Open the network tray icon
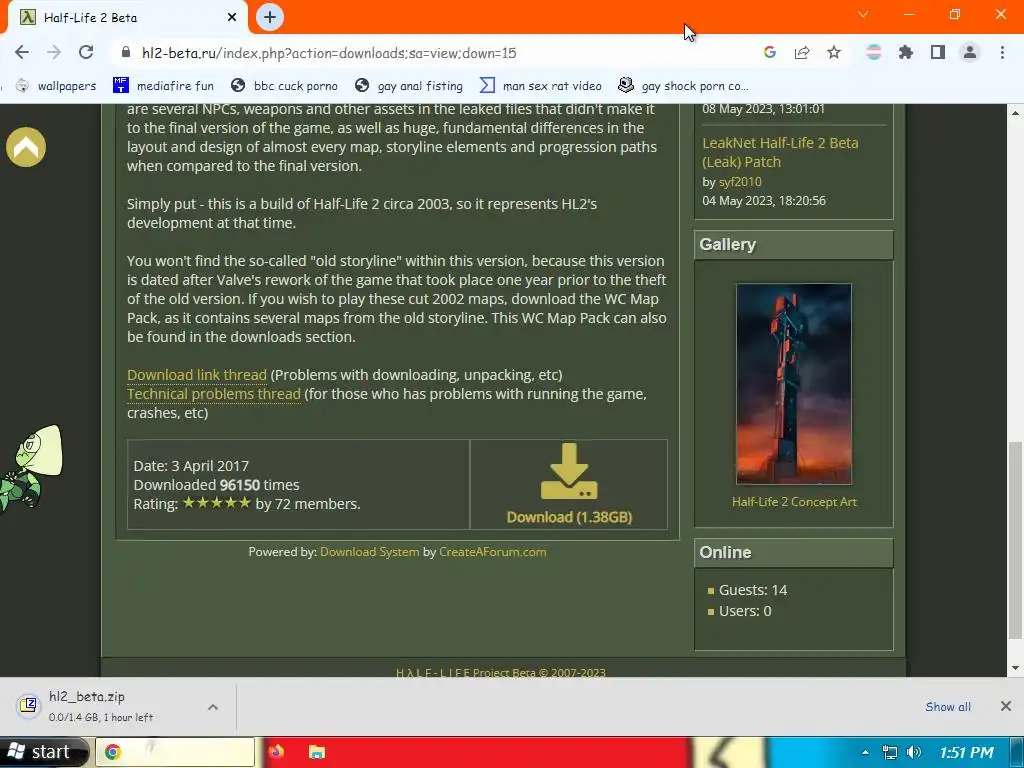 coord(889,752)
